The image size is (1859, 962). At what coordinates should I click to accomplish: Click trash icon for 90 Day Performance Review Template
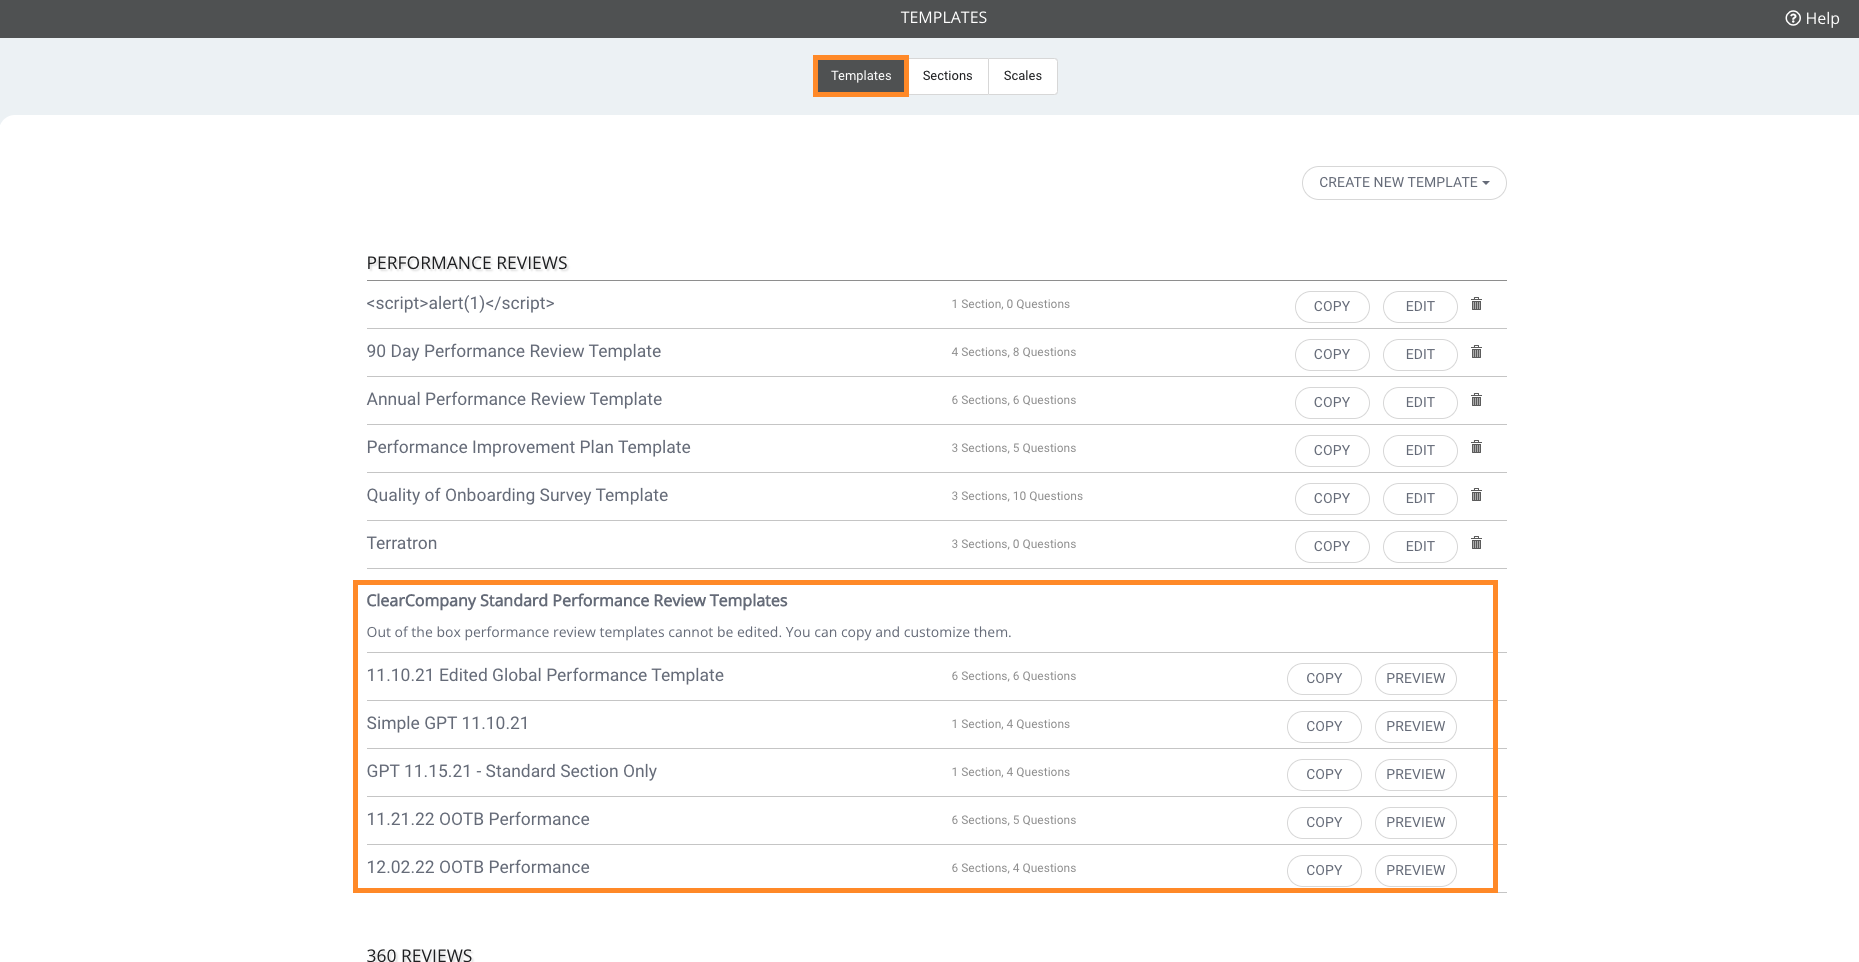[1476, 352]
